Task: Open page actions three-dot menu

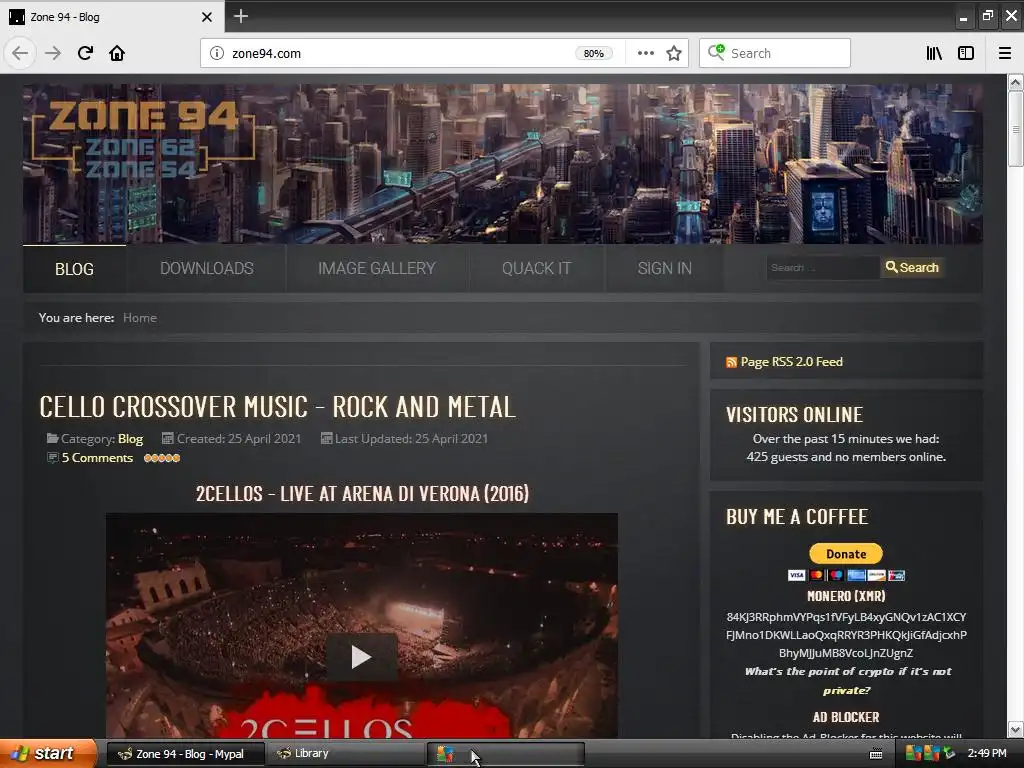Action: (x=645, y=53)
